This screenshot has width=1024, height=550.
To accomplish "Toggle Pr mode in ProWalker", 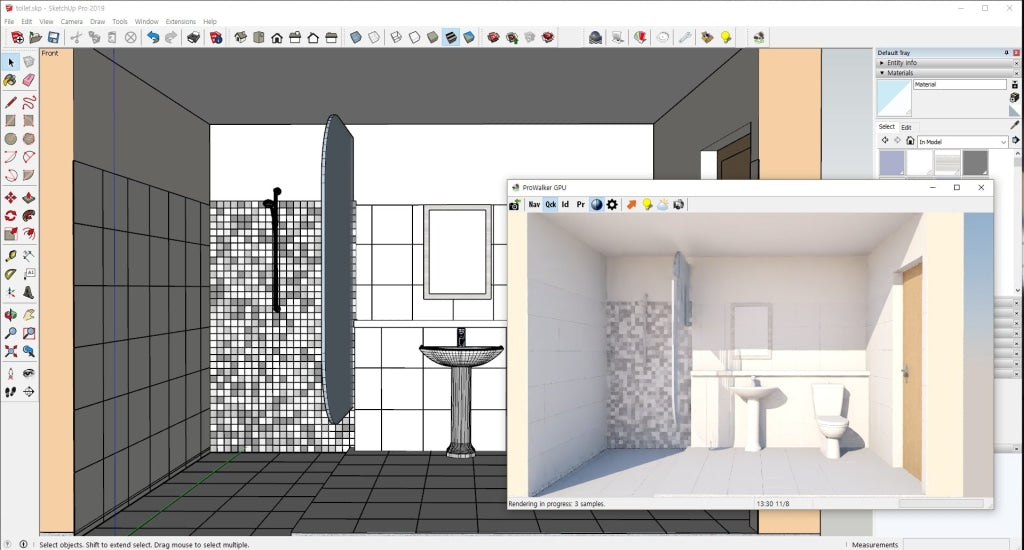I will [x=580, y=205].
